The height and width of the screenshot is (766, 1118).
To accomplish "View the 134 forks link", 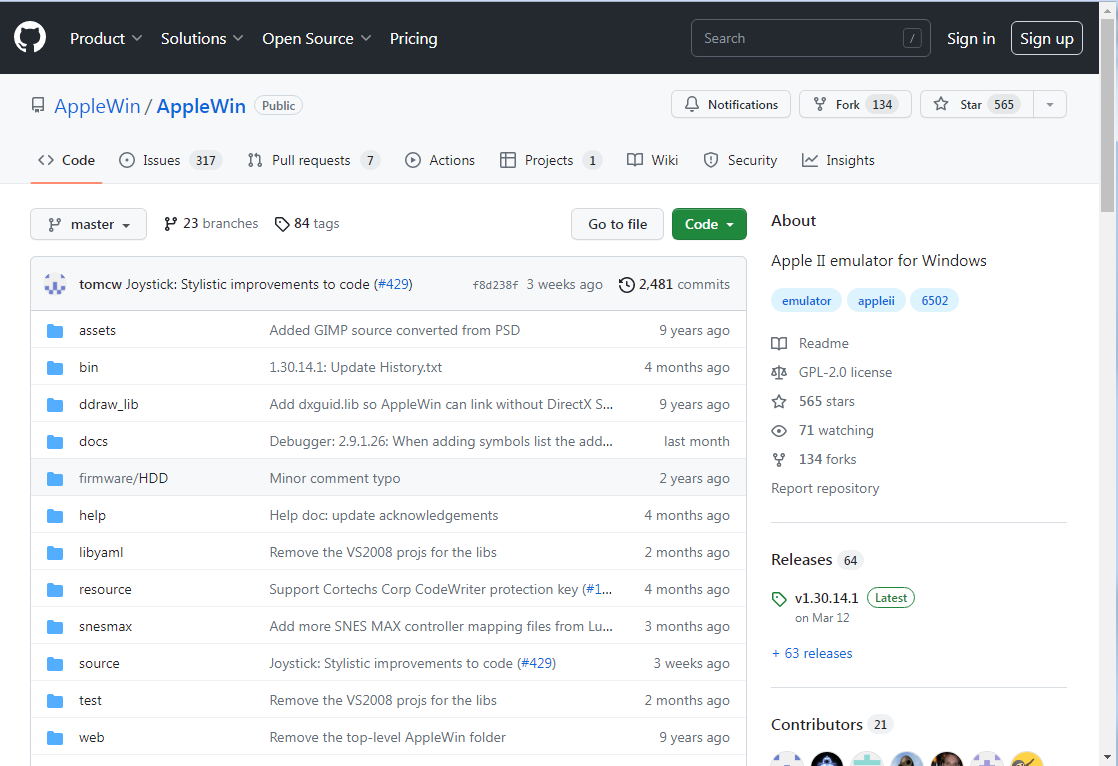I will [814, 459].
